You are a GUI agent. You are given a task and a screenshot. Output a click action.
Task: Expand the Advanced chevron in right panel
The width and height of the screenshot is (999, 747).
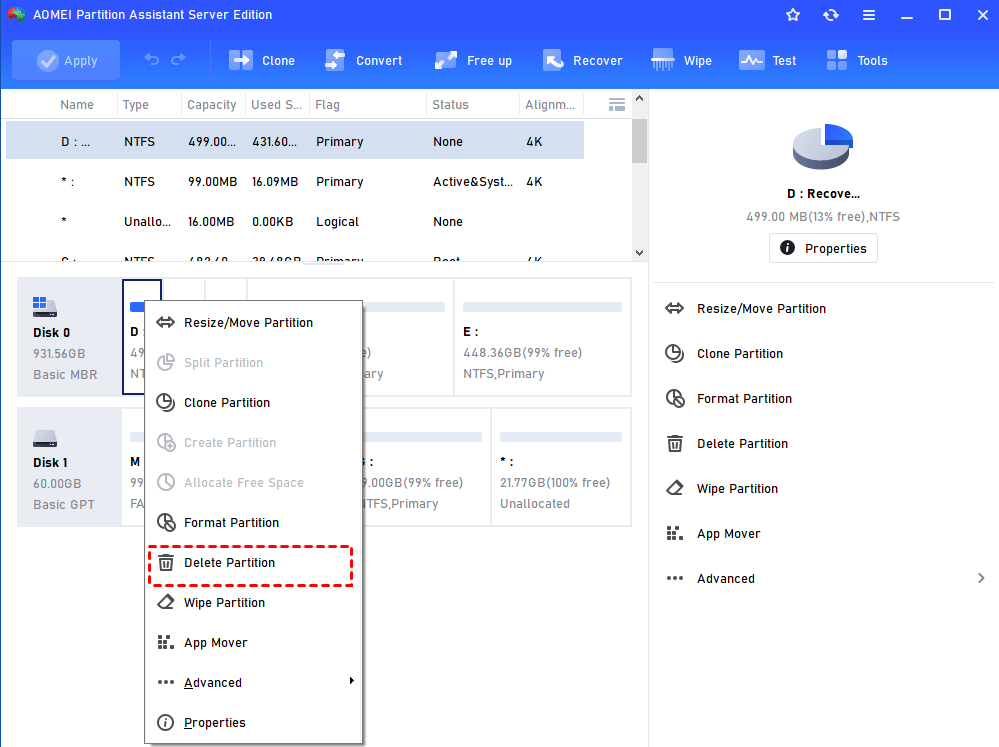click(981, 578)
